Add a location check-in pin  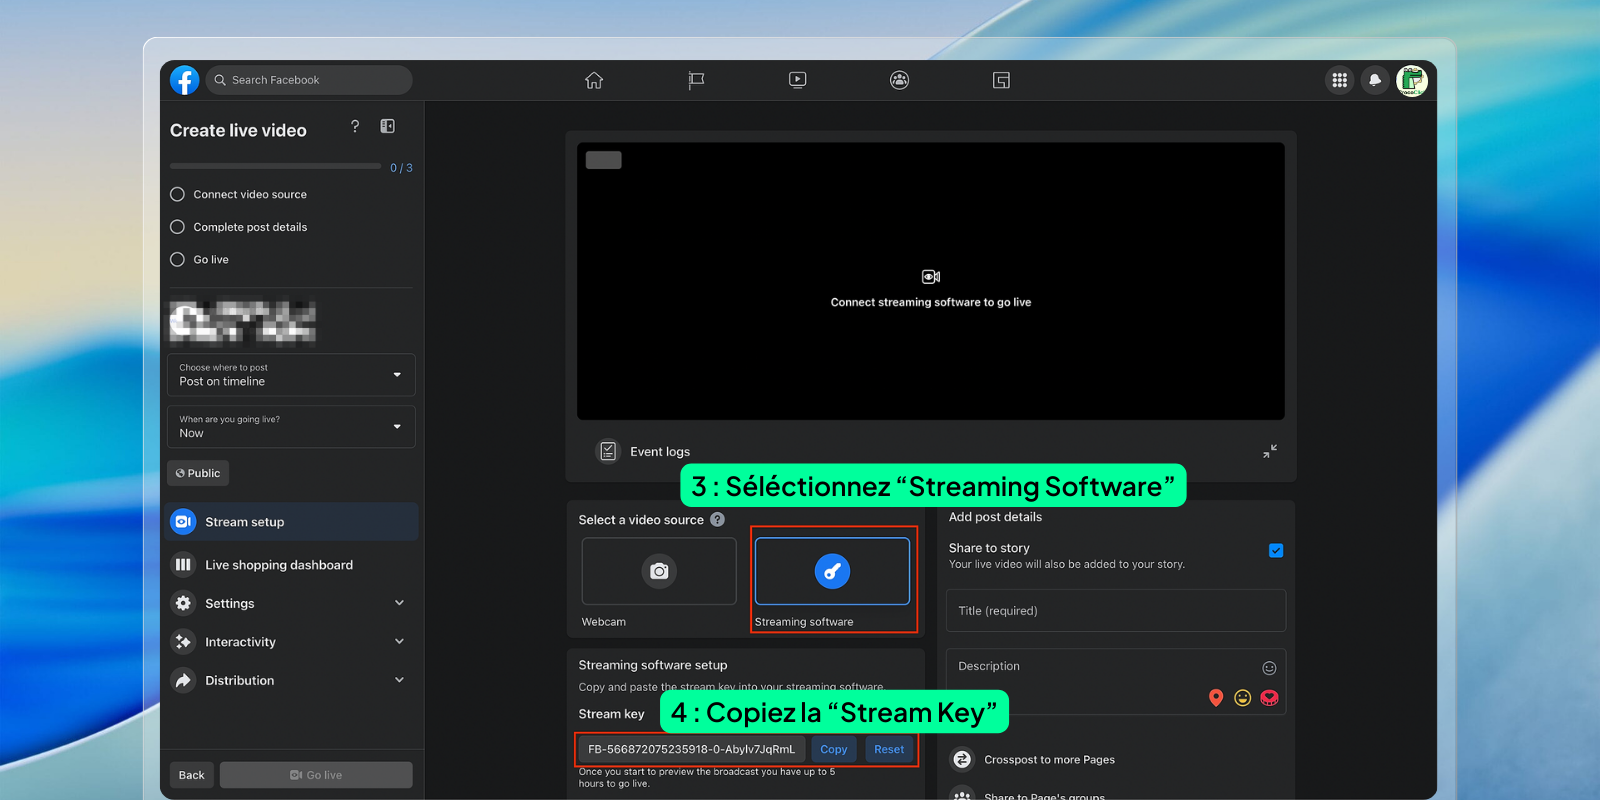(1216, 698)
